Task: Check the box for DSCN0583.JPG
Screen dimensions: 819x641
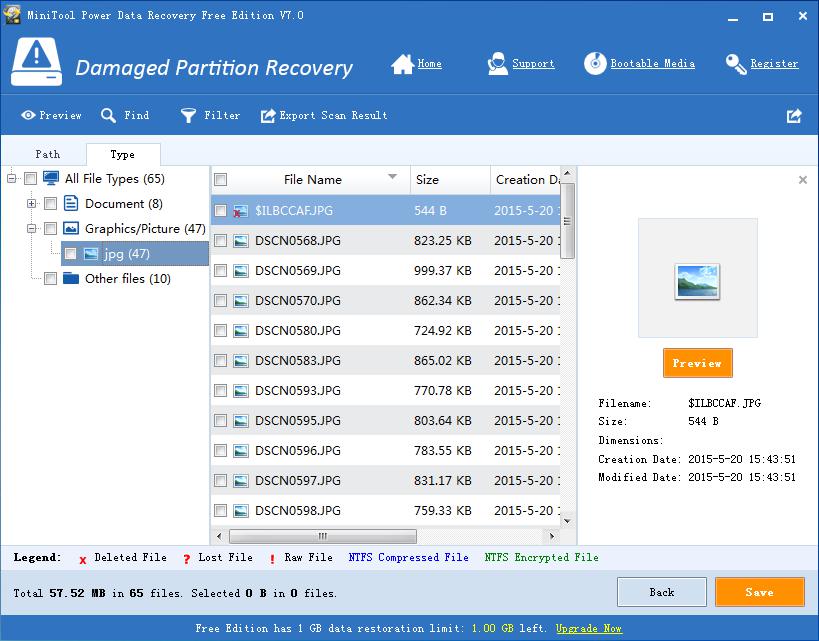Action: [220, 360]
